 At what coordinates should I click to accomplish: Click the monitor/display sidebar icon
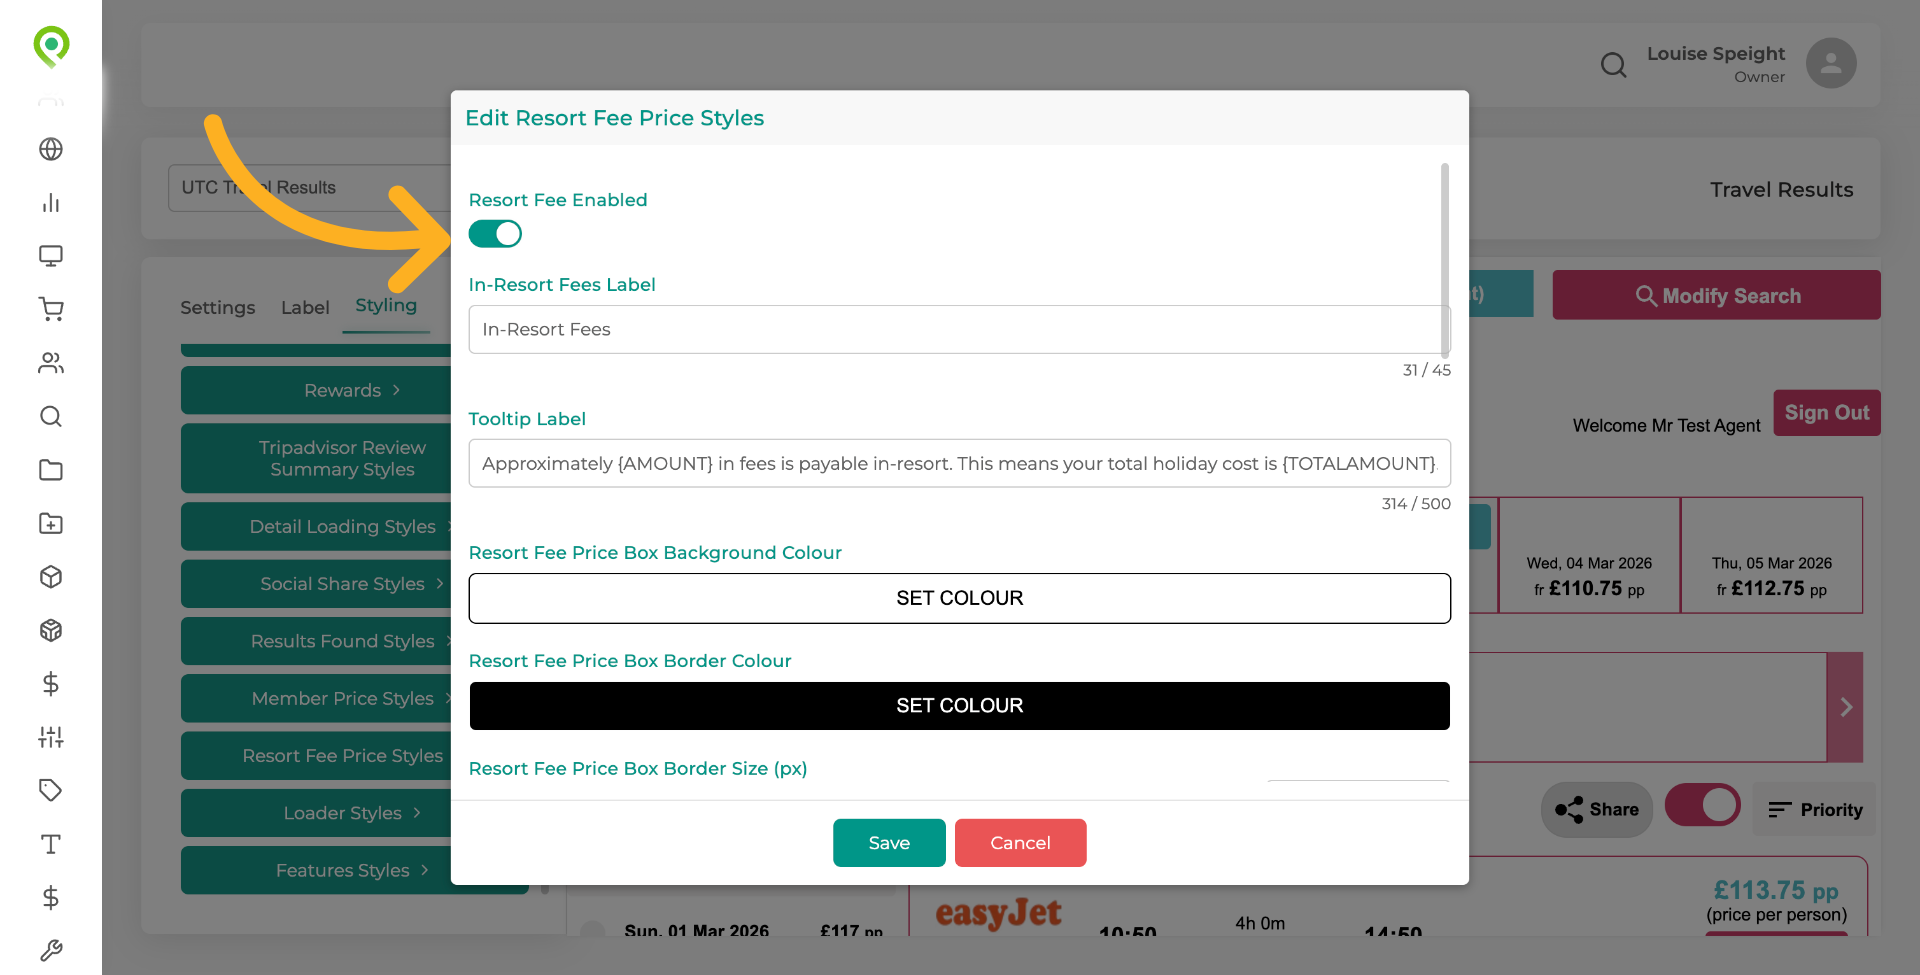pyautogui.click(x=51, y=256)
